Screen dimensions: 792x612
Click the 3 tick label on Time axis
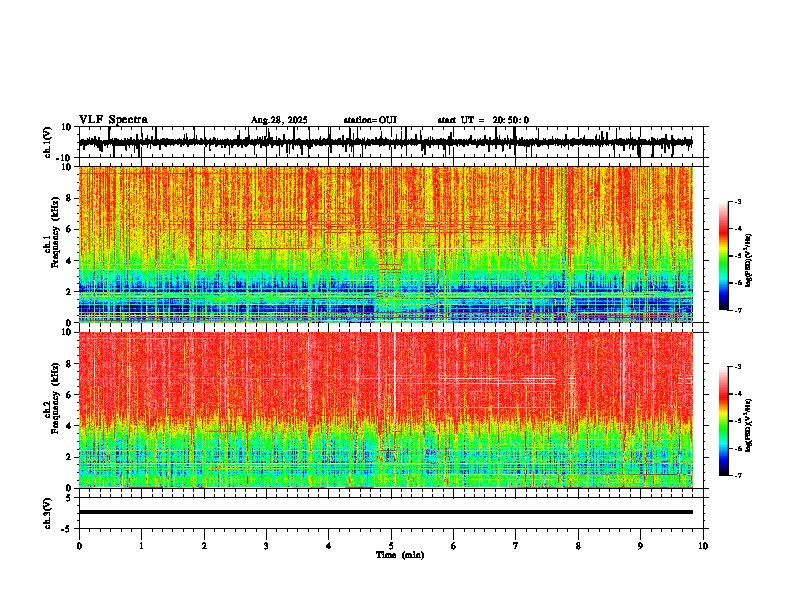point(266,546)
